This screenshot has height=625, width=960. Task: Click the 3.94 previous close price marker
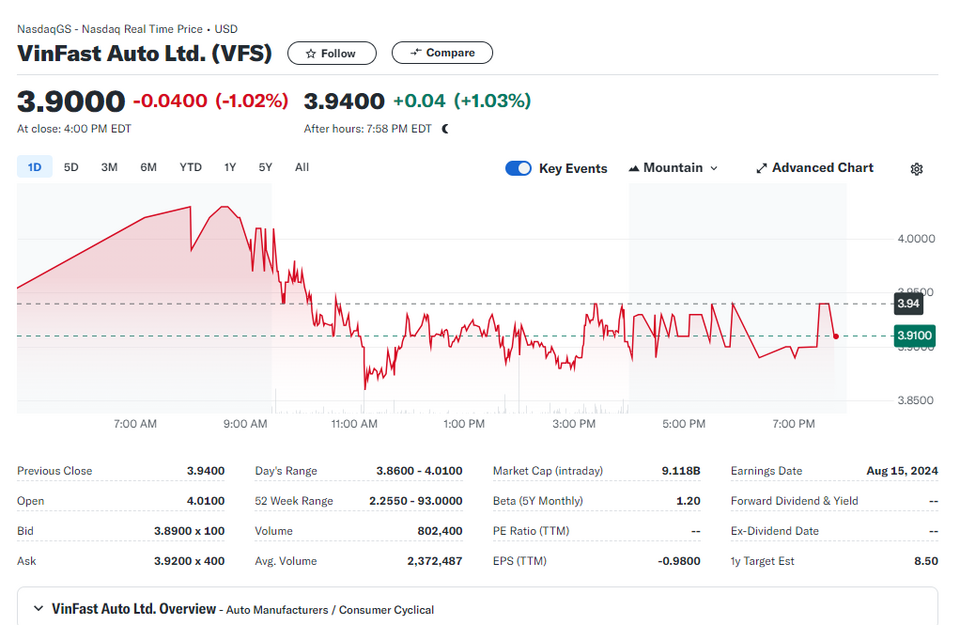[908, 304]
